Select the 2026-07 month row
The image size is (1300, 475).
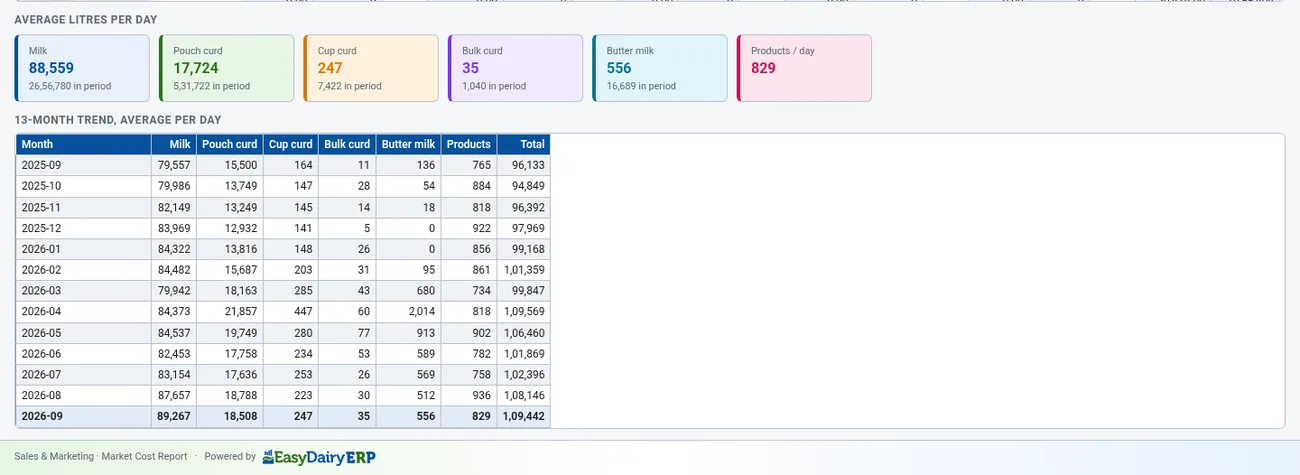[x=283, y=375]
